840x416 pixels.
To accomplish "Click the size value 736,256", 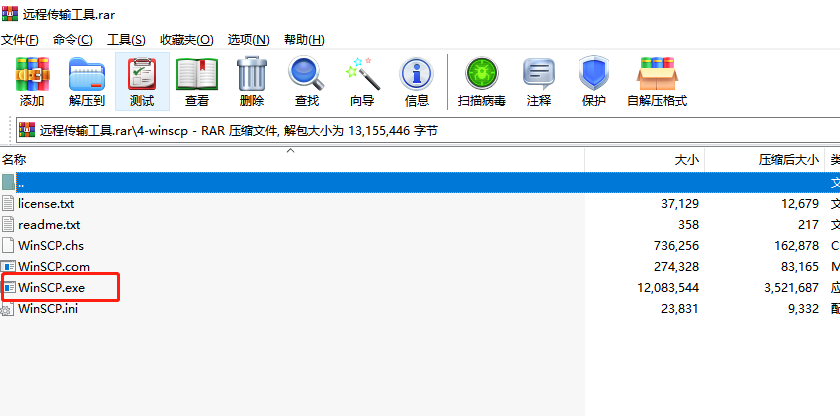I will tap(677, 245).
